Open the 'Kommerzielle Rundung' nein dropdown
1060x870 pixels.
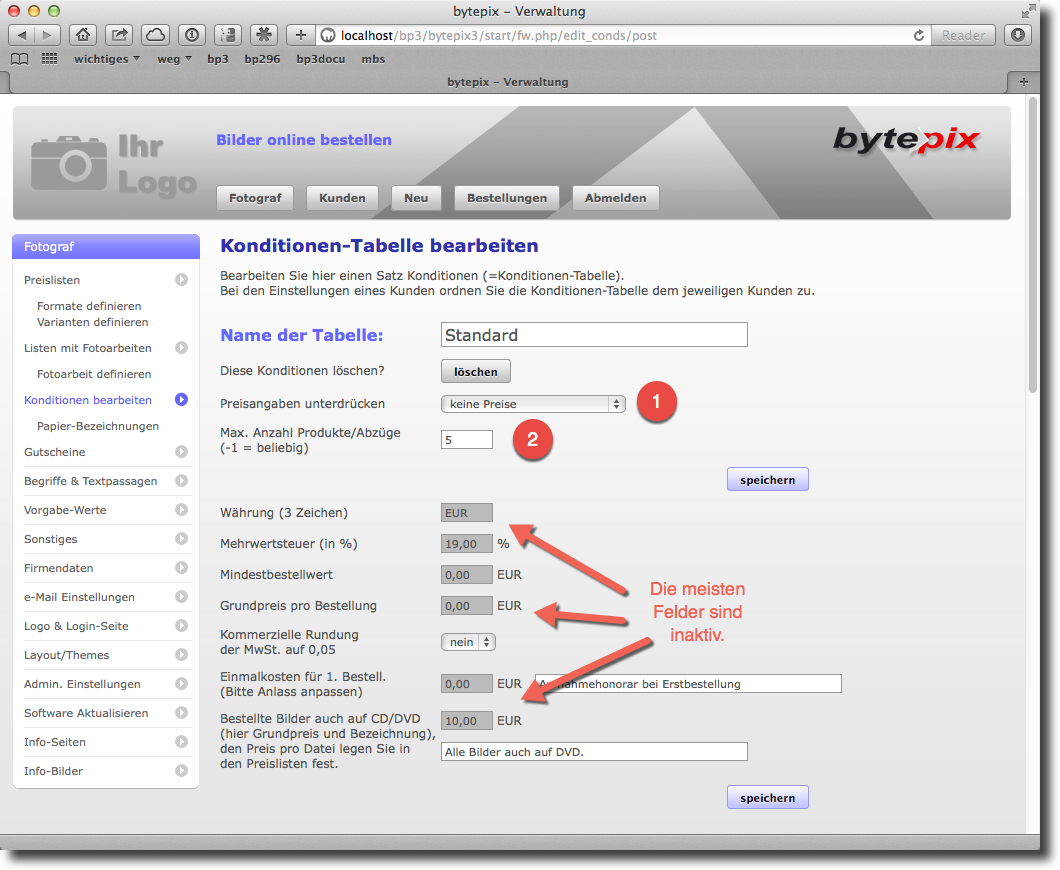468,642
